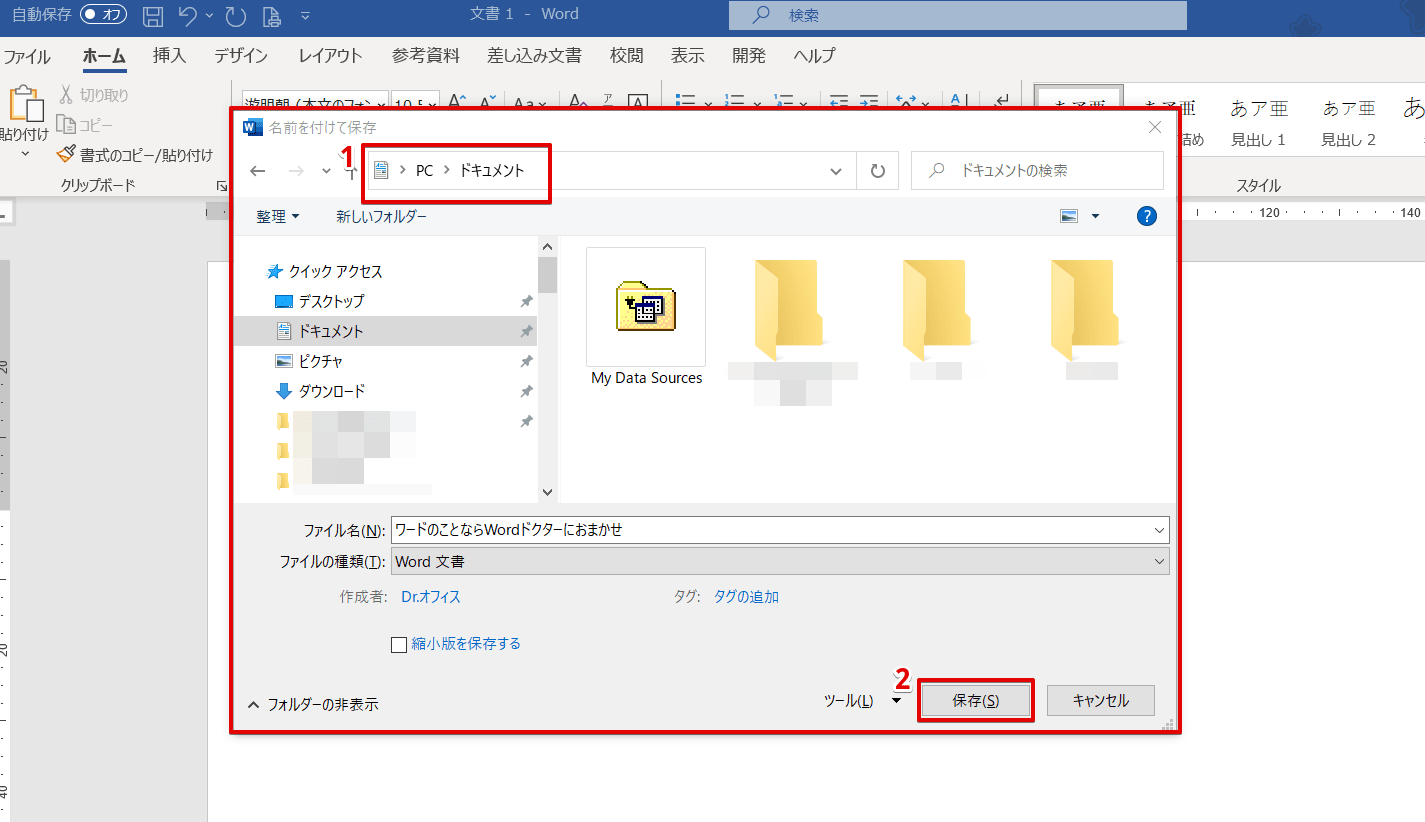Click the ドキュメントの検索 search field

(x=1037, y=171)
